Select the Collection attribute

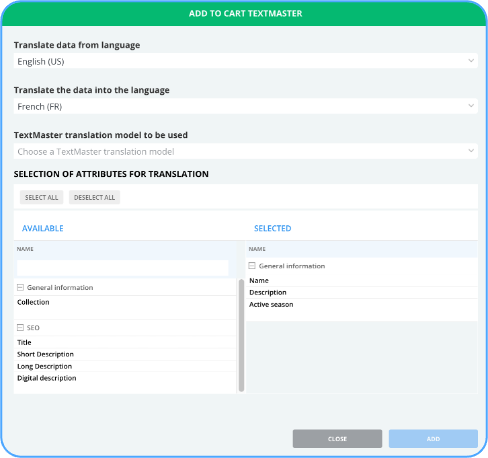(33, 302)
